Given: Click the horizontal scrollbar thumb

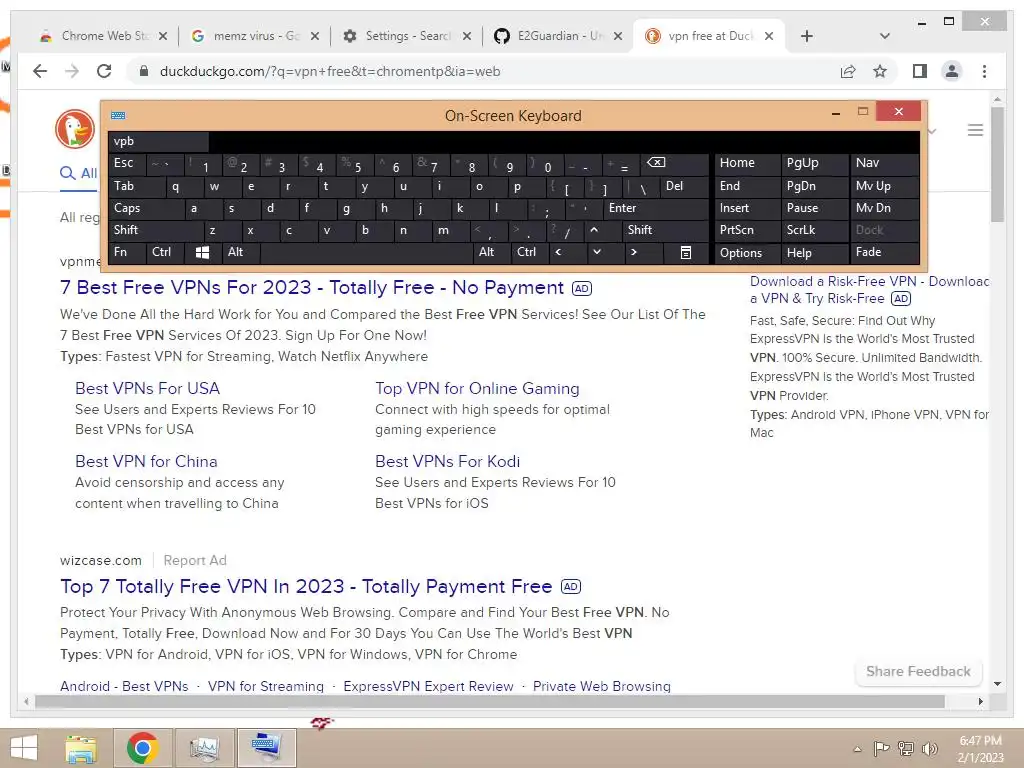Looking at the screenshot, I should (x=490, y=701).
